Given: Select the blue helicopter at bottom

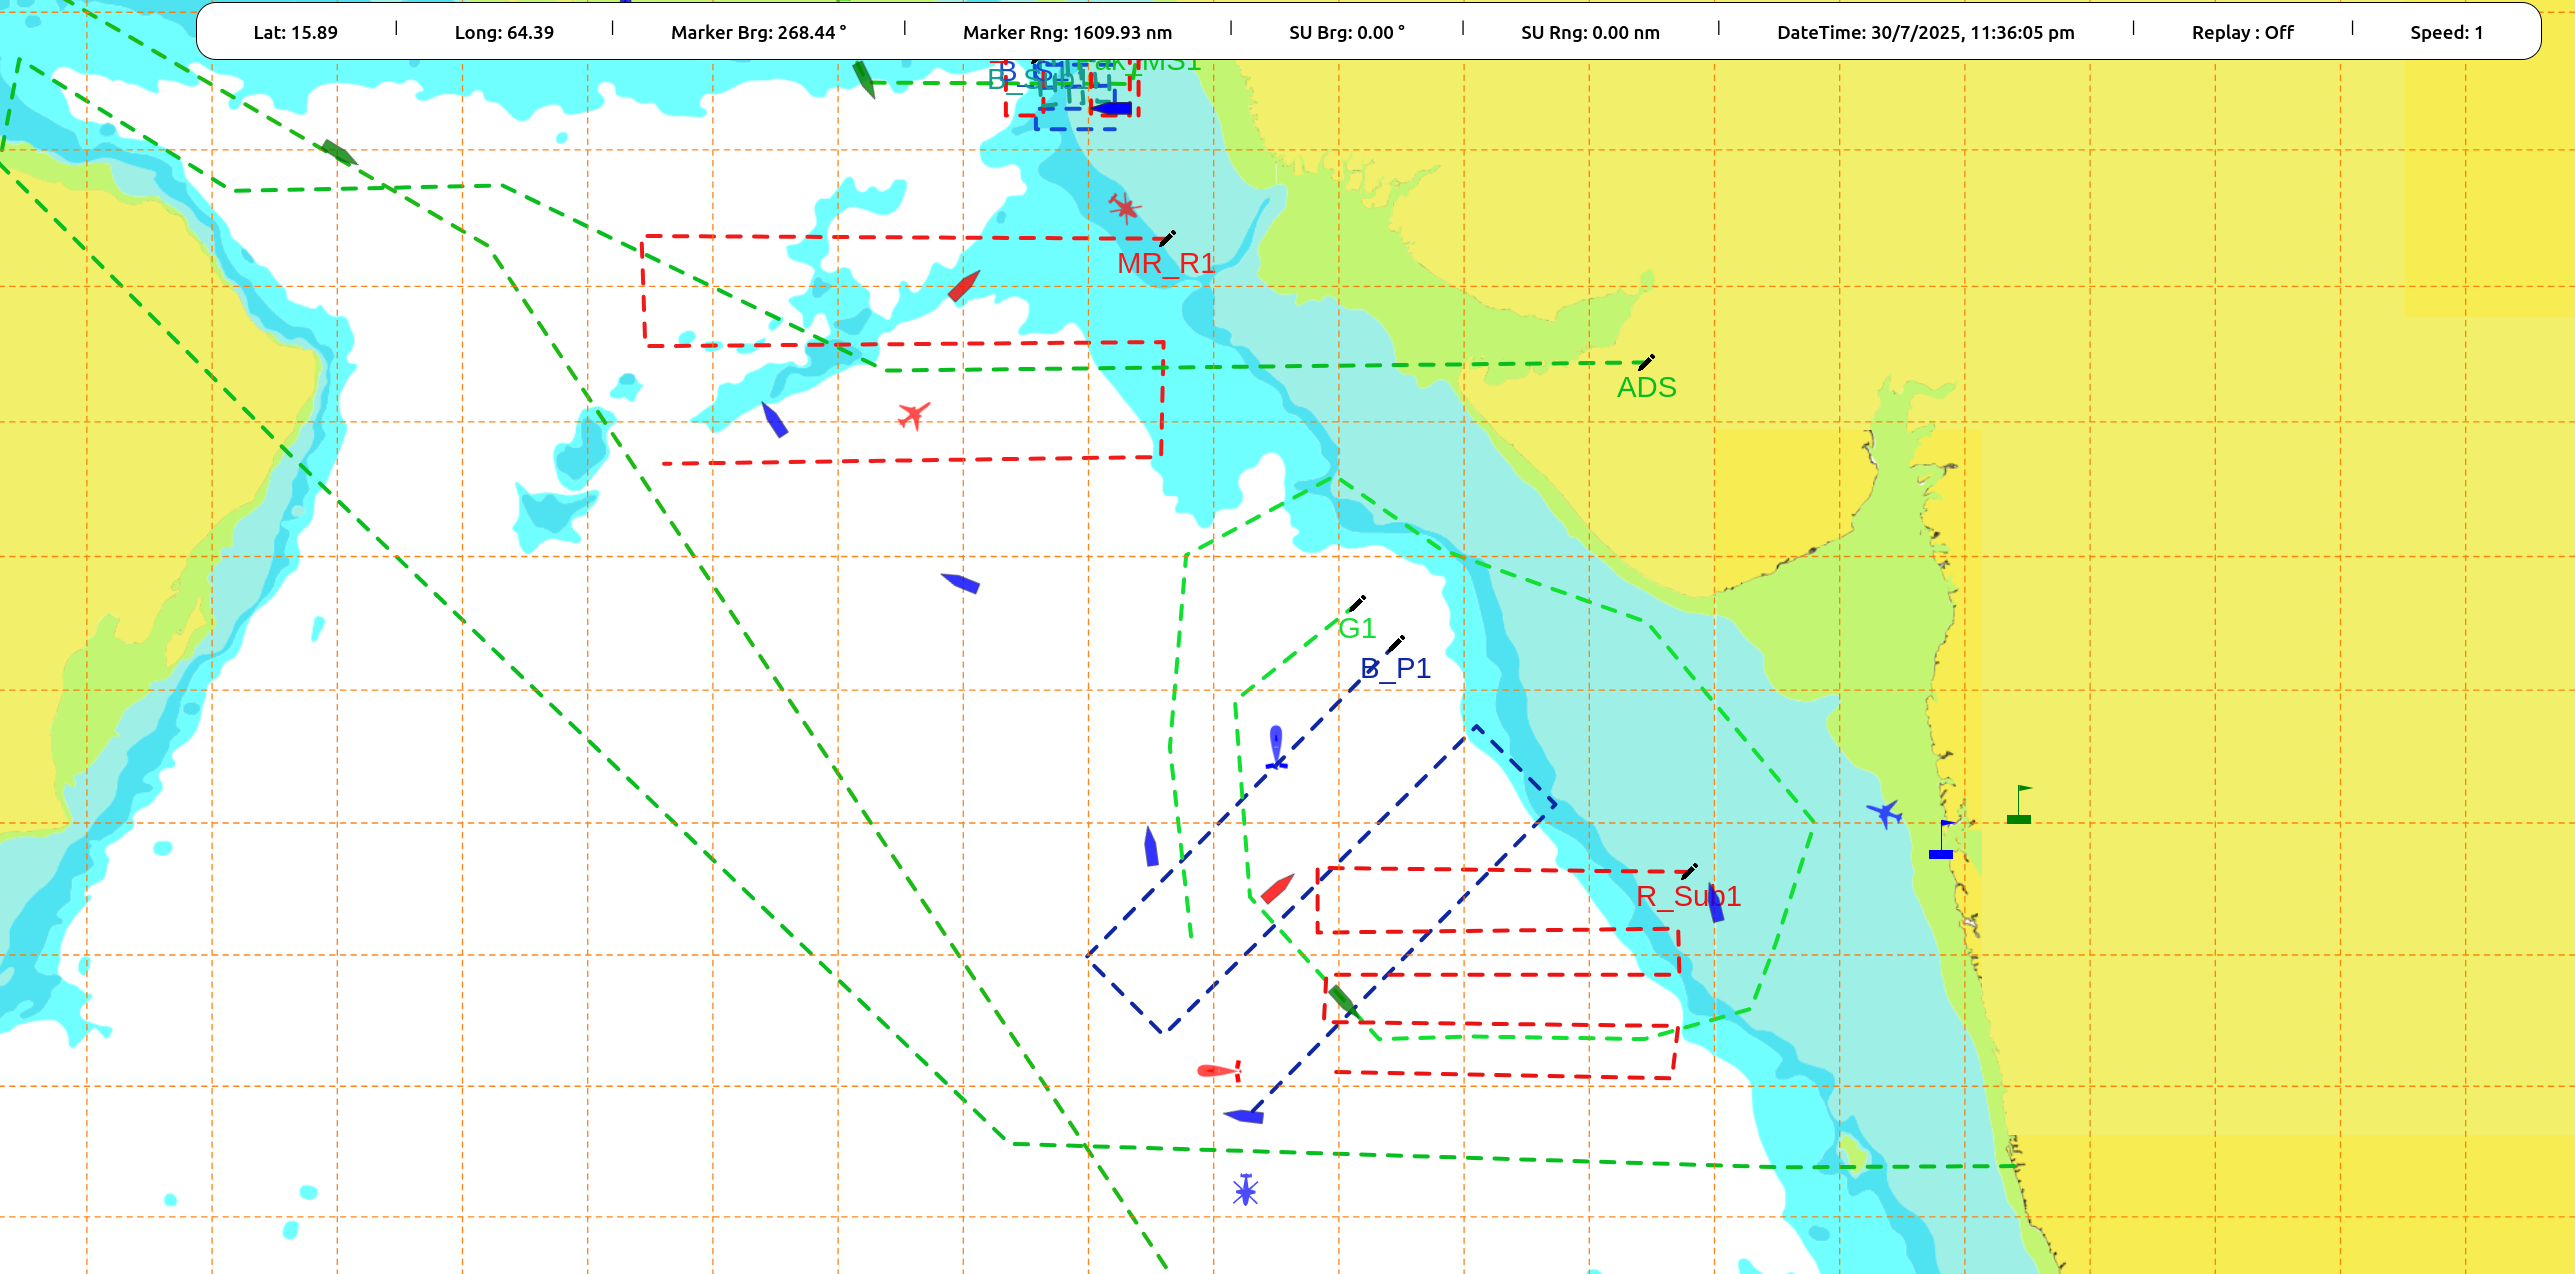Looking at the screenshot, I should click(x=1245, y=1190).
